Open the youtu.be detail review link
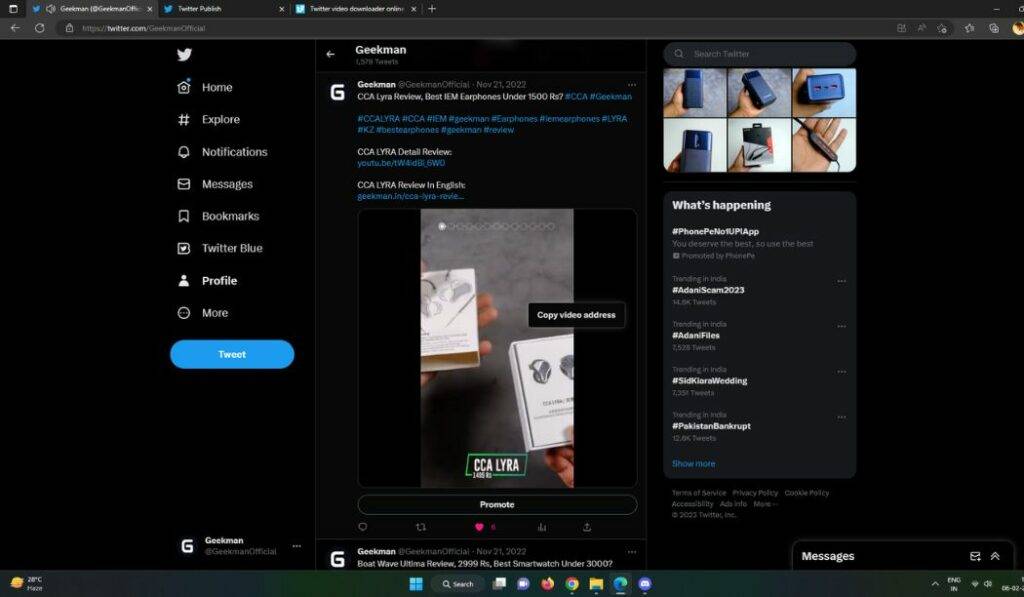The image size is (1024, 597). coord(401,163)
